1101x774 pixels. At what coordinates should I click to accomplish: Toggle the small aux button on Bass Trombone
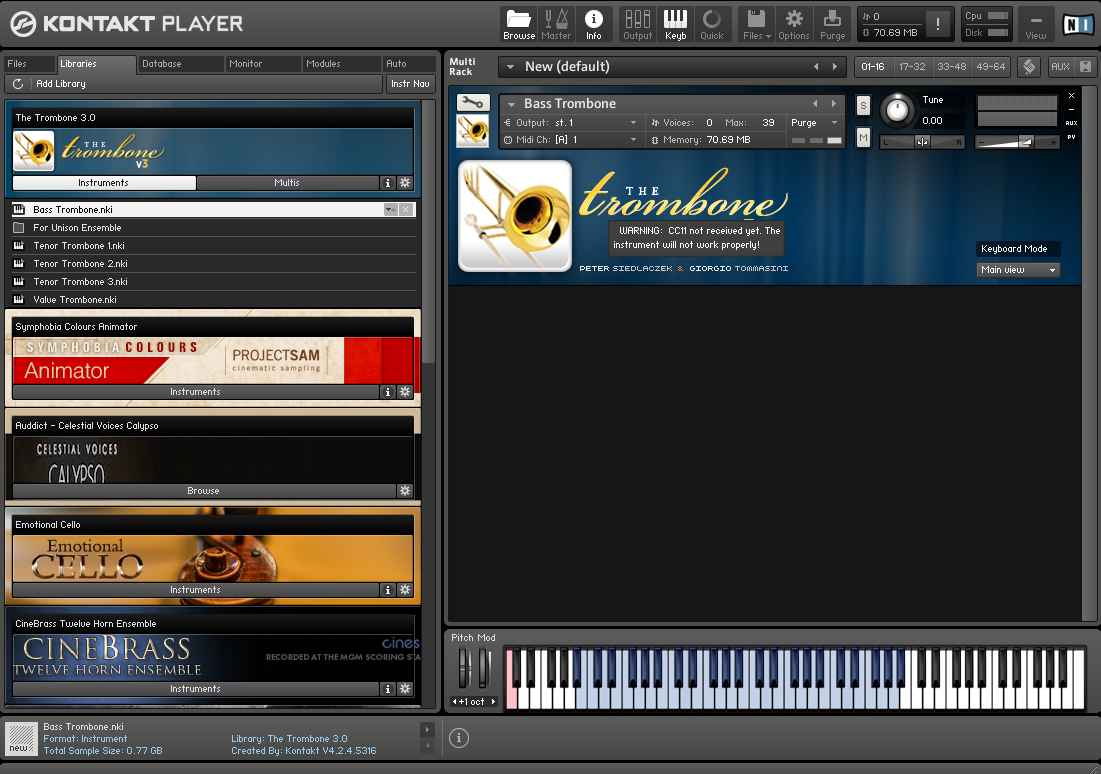(1072, 123)
